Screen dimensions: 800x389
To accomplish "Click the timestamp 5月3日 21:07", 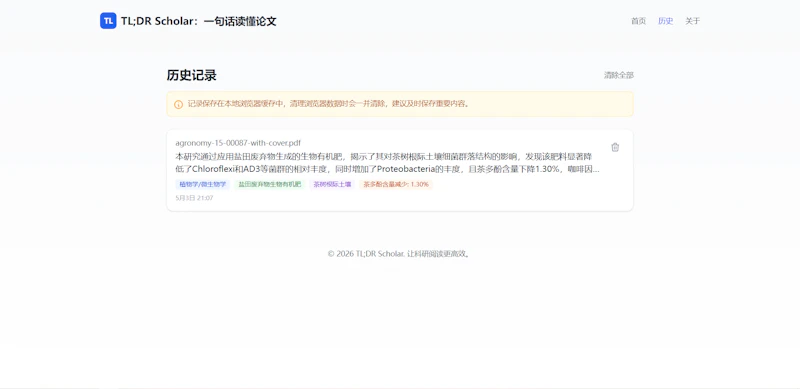I will point(194,198).
